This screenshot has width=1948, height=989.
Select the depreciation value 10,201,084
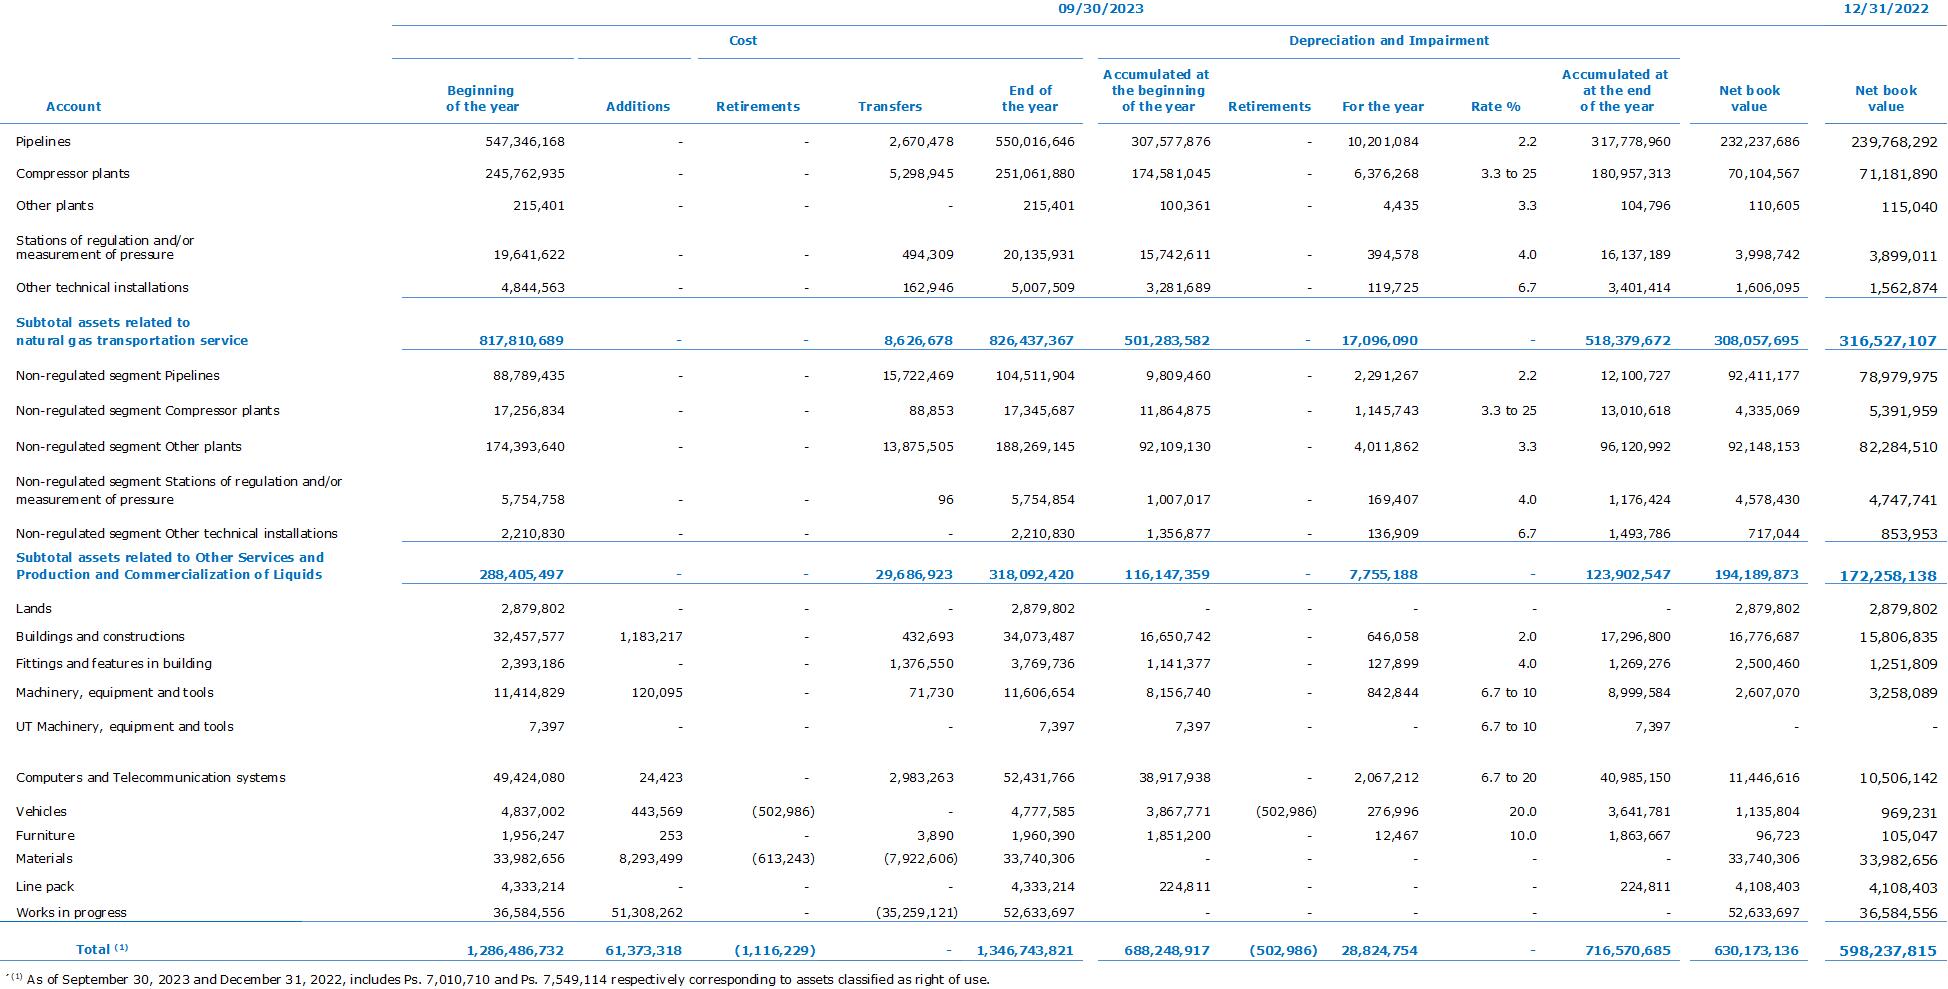[1383, 142]
